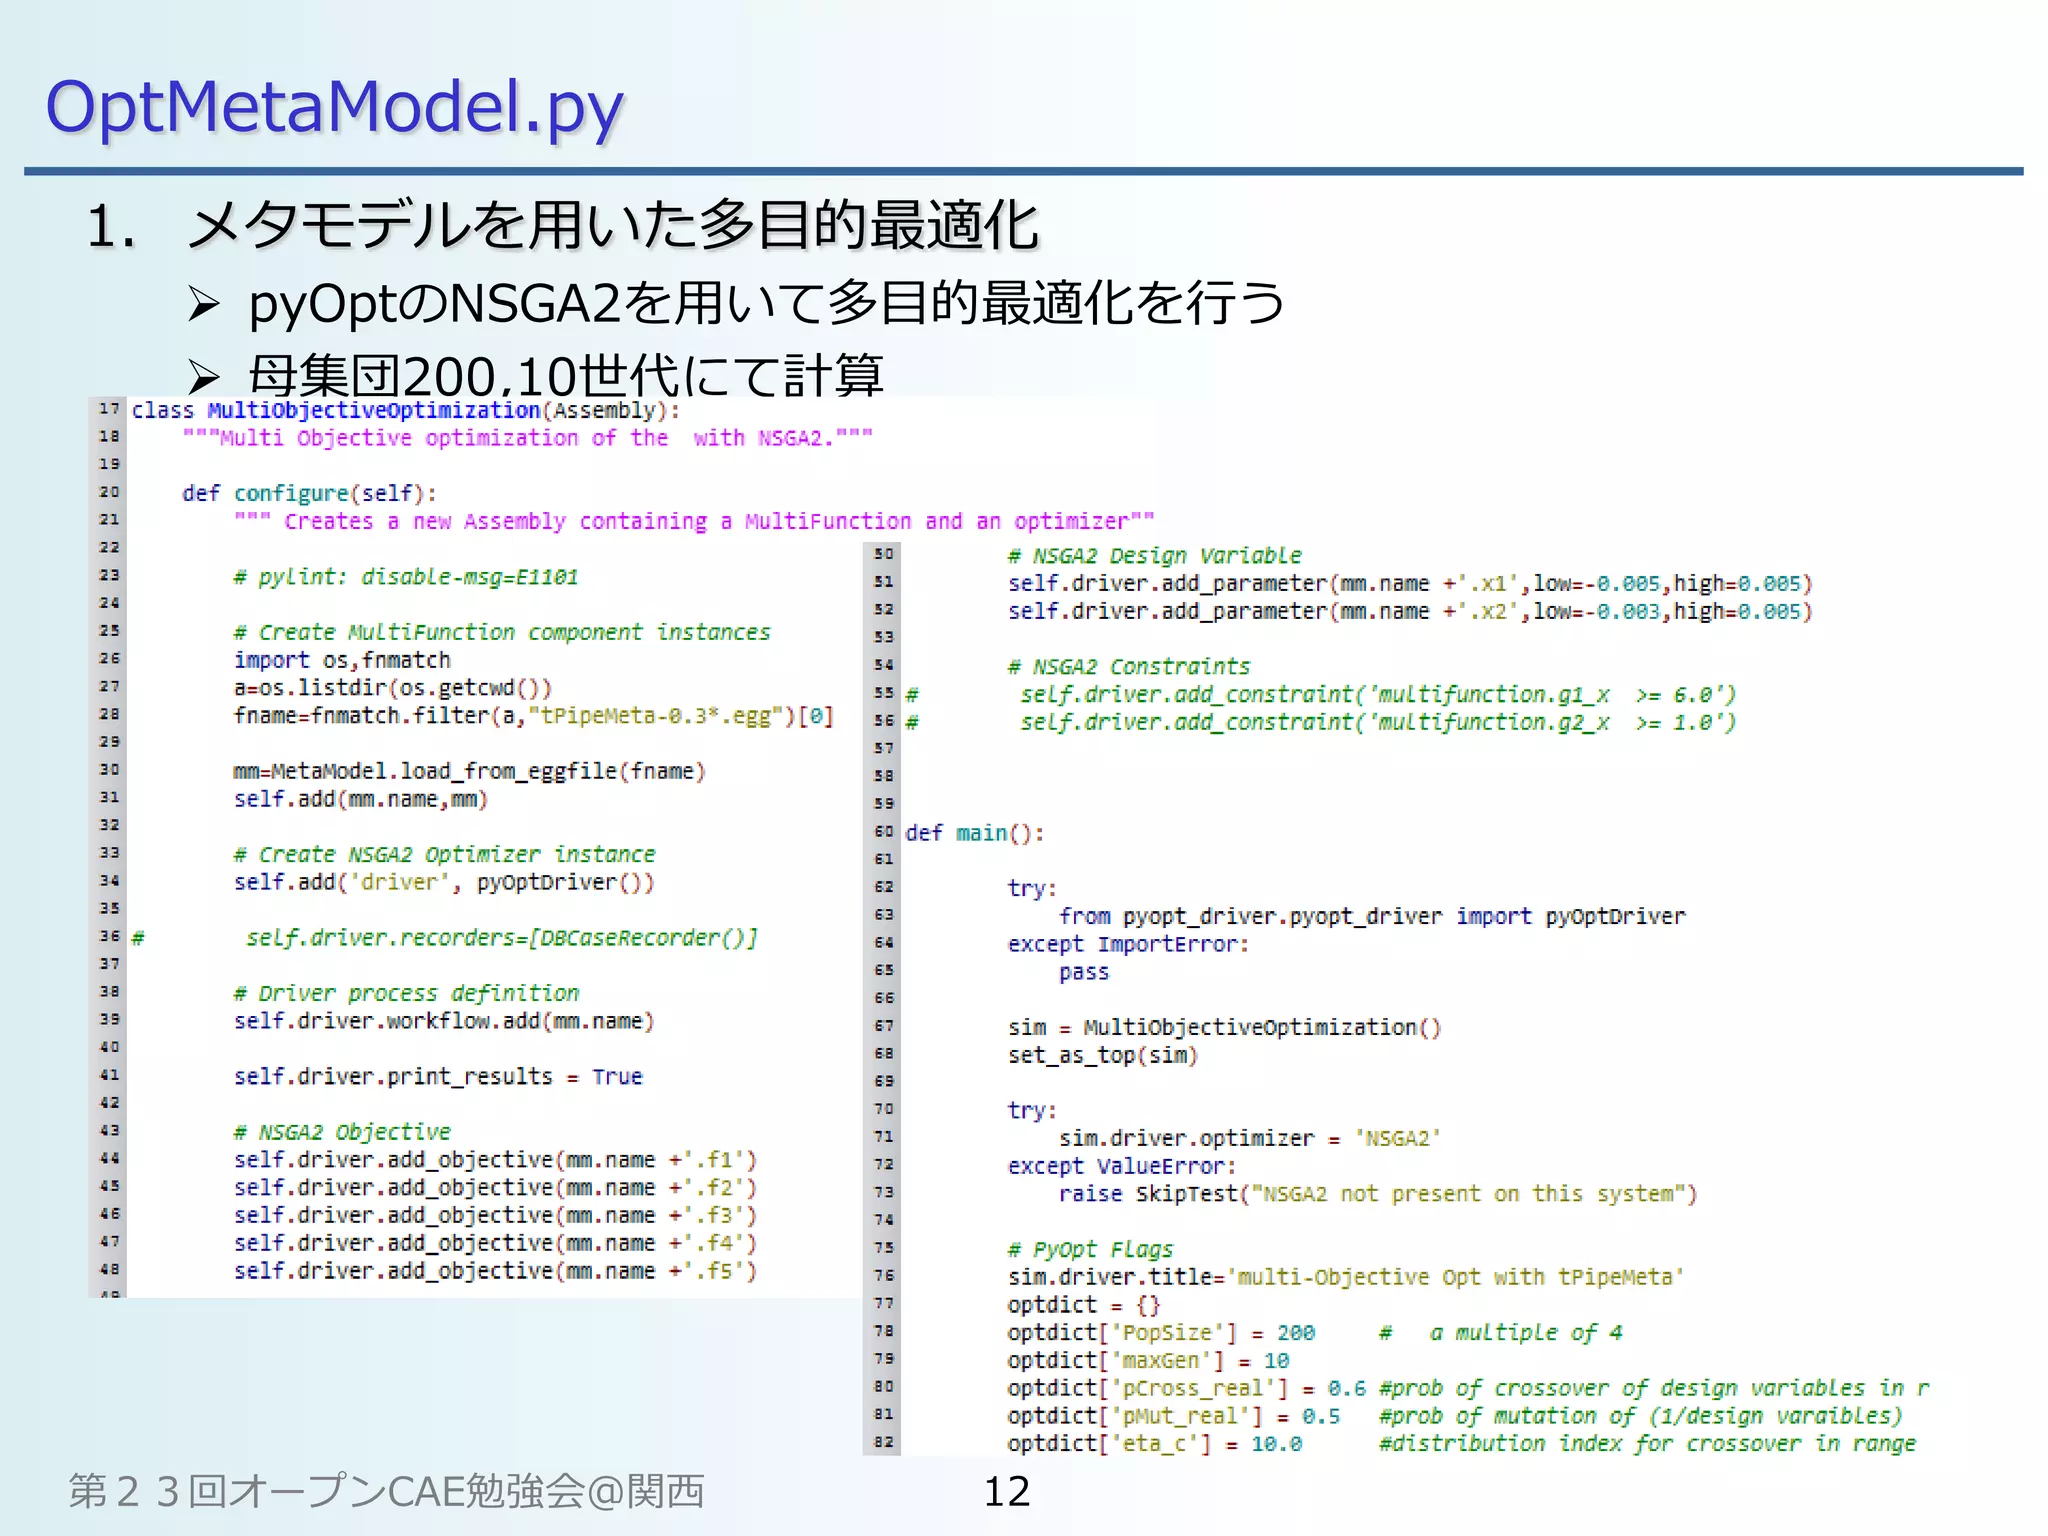The height and width of the screenshot is (1536, 2048).
Task: Click the docstring Multi Objective optimization with NSGA2
Action: 528,438
